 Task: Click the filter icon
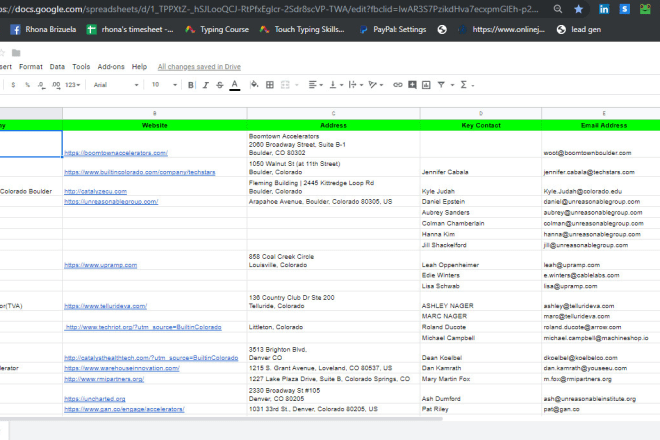(x=441, y=85)
